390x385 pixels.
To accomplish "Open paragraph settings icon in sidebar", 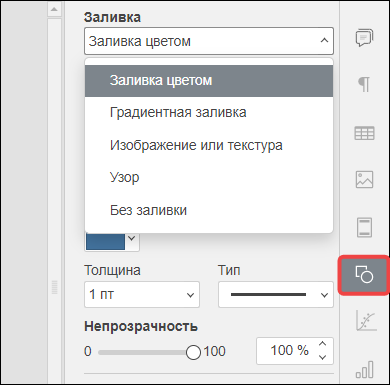I will click(x=364, y=85).
